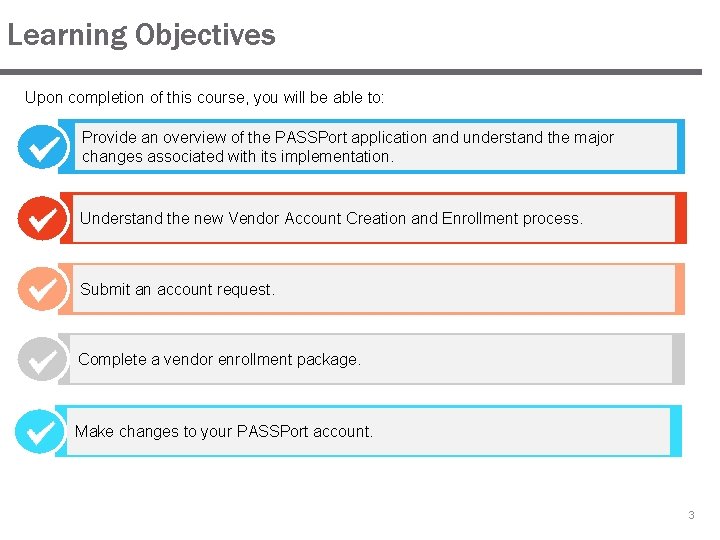The image size is (720, 540).
Task: Click the slide page number 3
Action: pos(690,515)
